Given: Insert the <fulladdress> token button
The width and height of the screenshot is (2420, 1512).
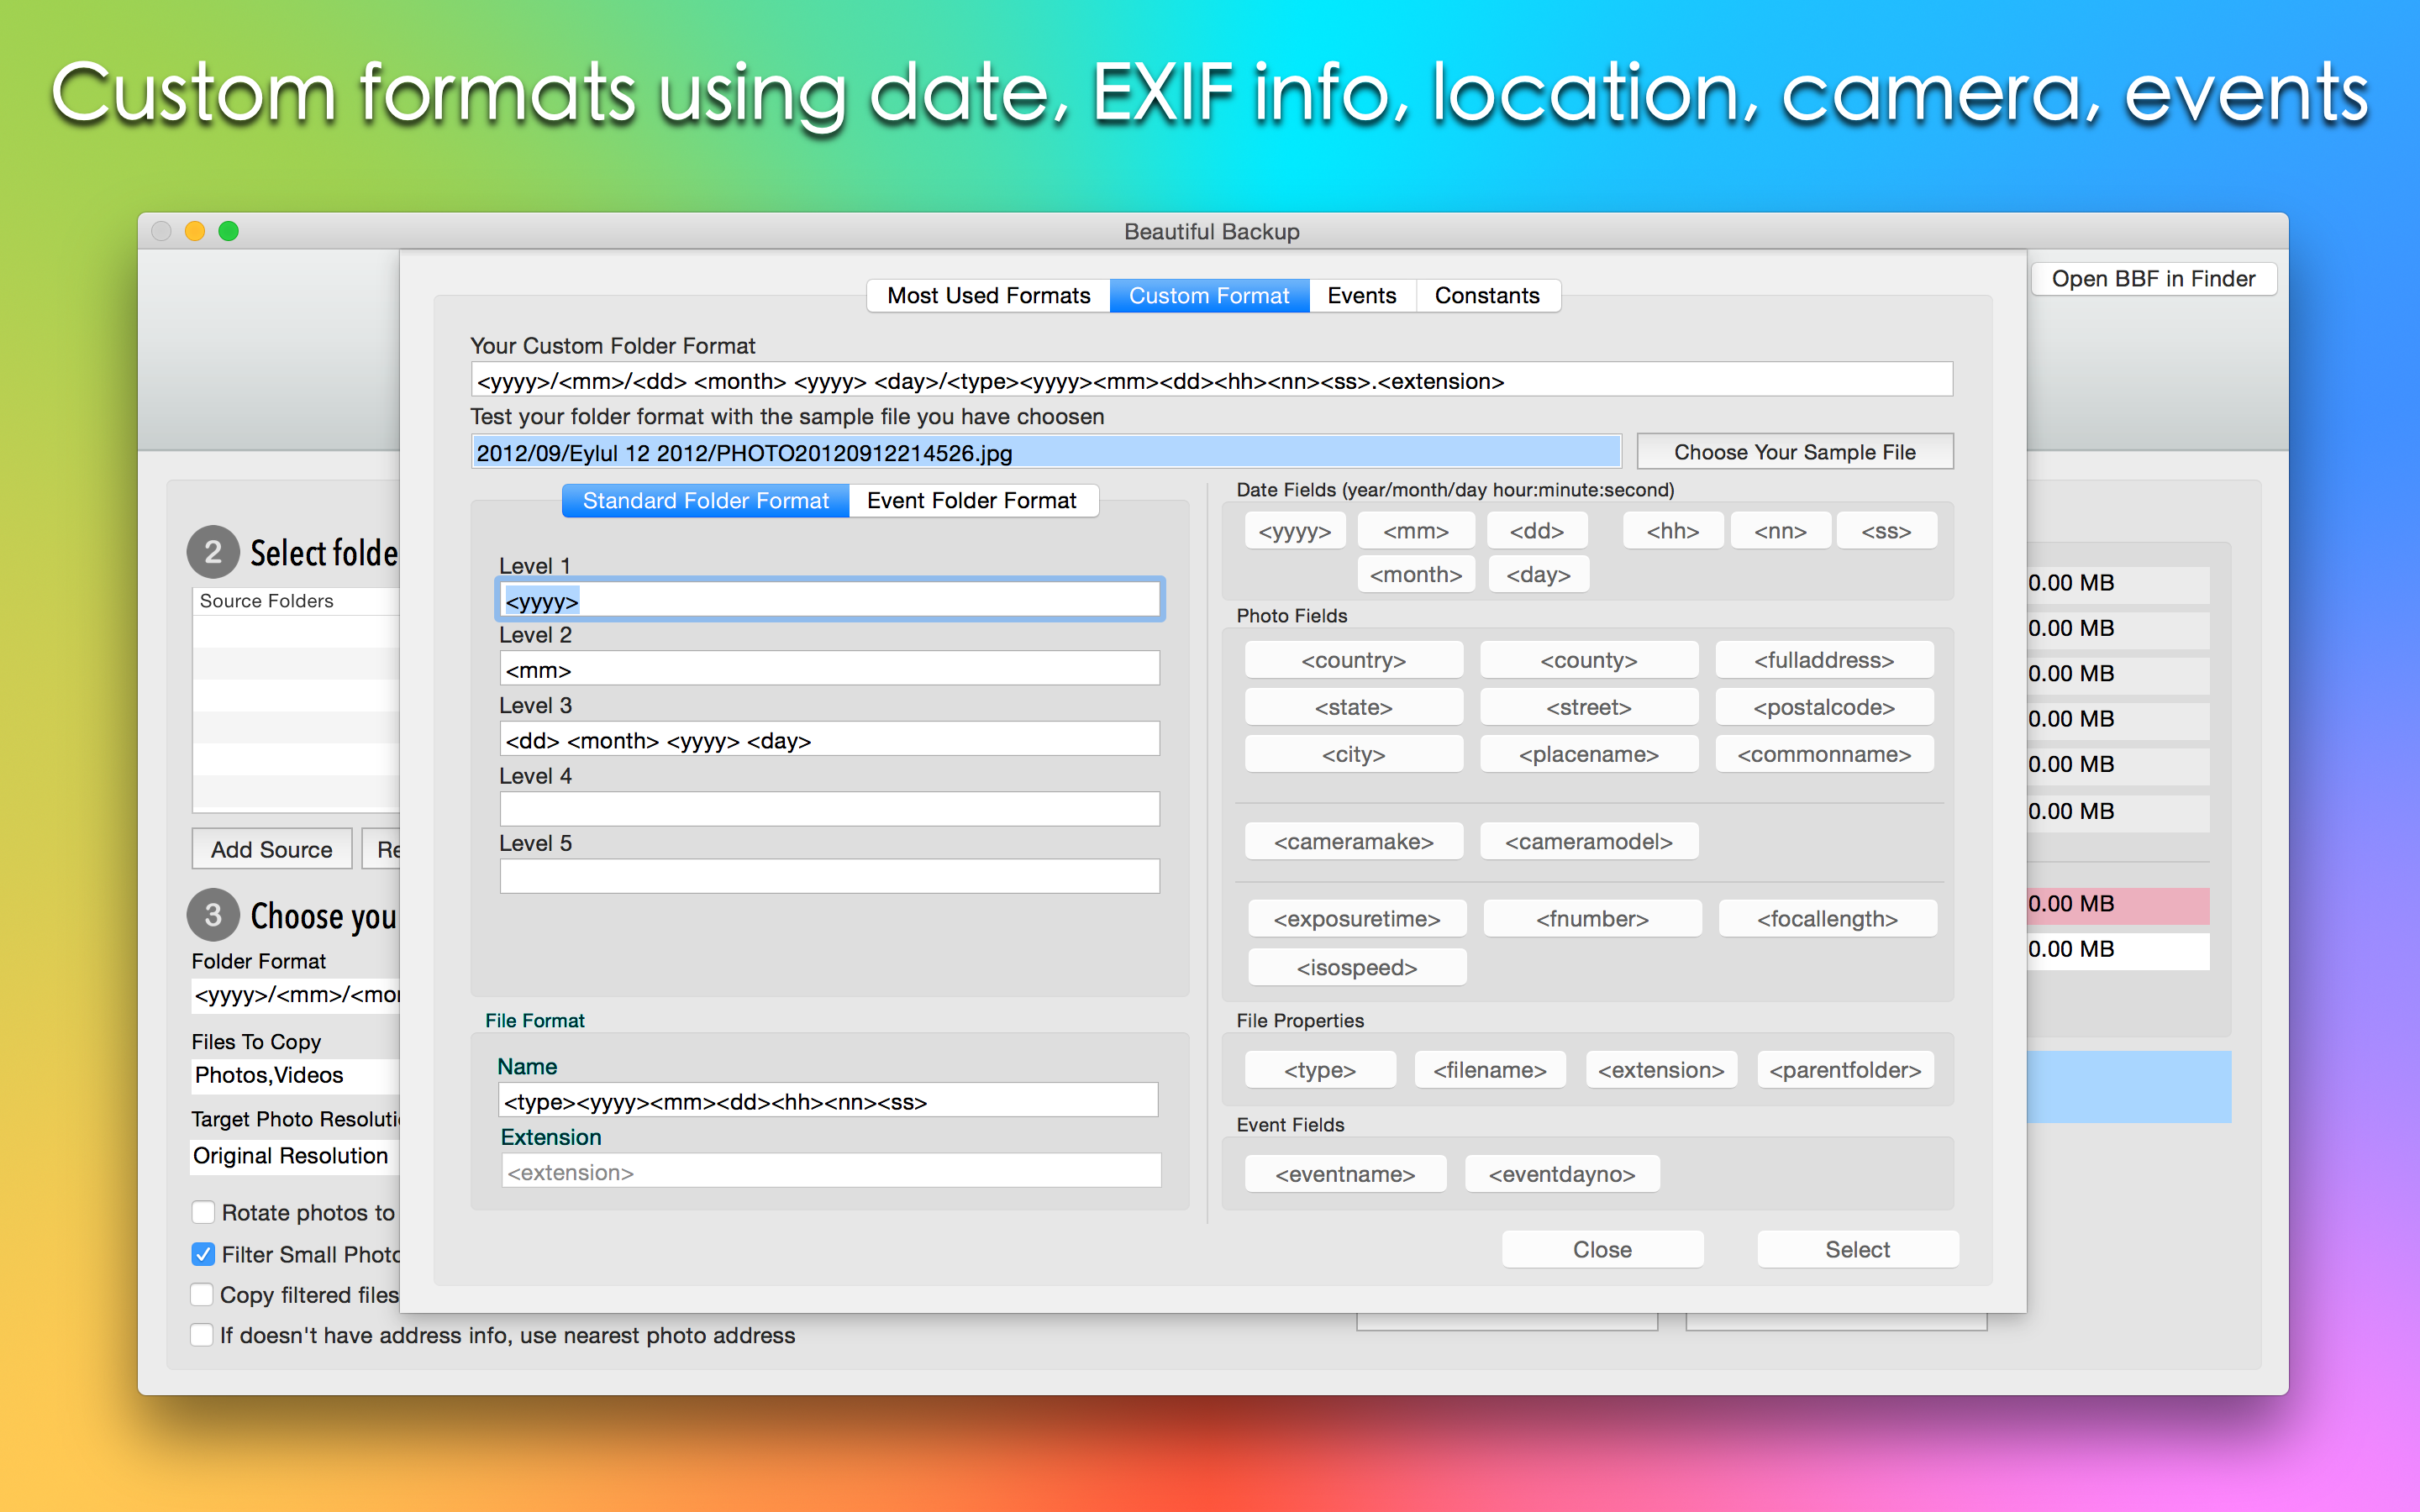Looking at the screenshot, I should click(1823, 660).
